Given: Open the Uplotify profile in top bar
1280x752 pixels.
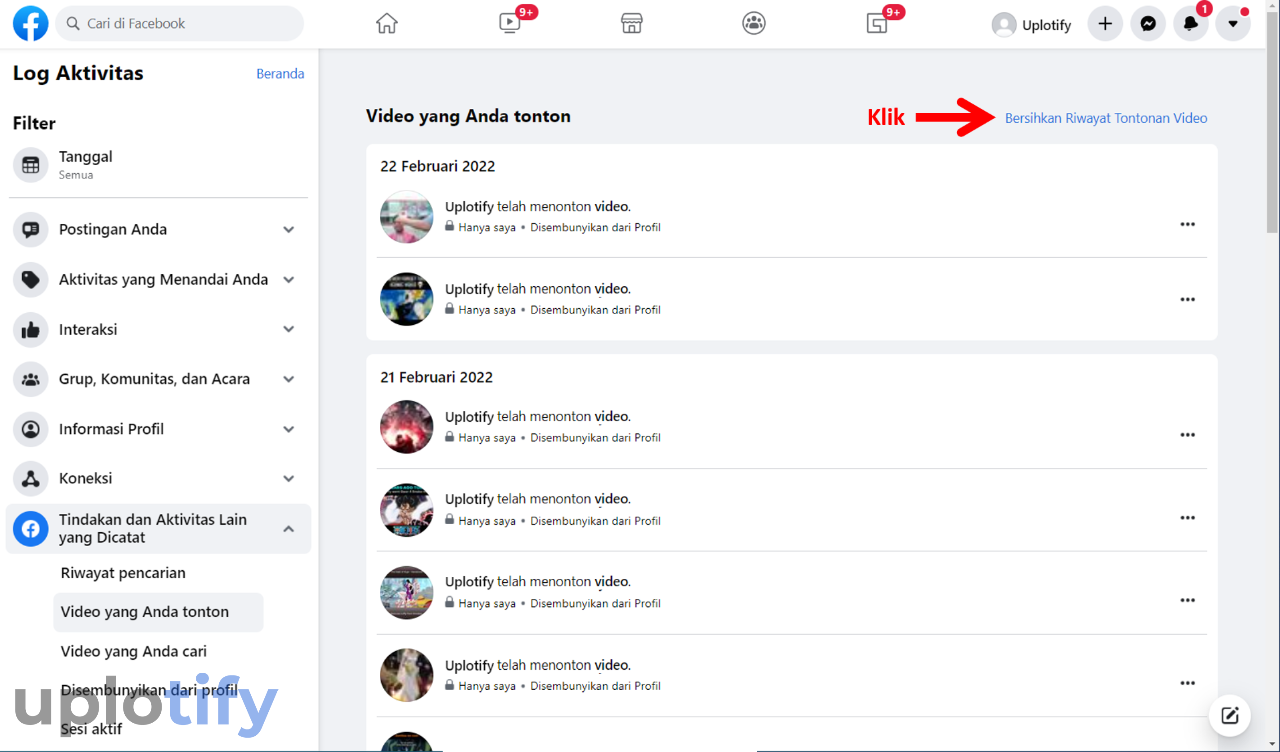Looking at the screenshot, I should (1032, 25).
